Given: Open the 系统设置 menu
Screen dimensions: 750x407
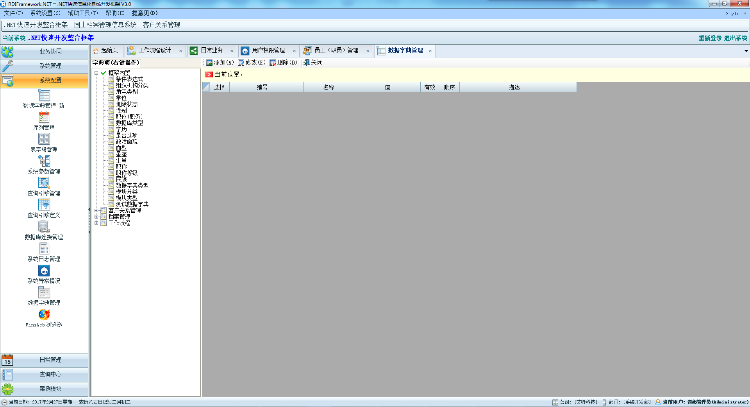Looking at the screenshot, I should point(45,13).
